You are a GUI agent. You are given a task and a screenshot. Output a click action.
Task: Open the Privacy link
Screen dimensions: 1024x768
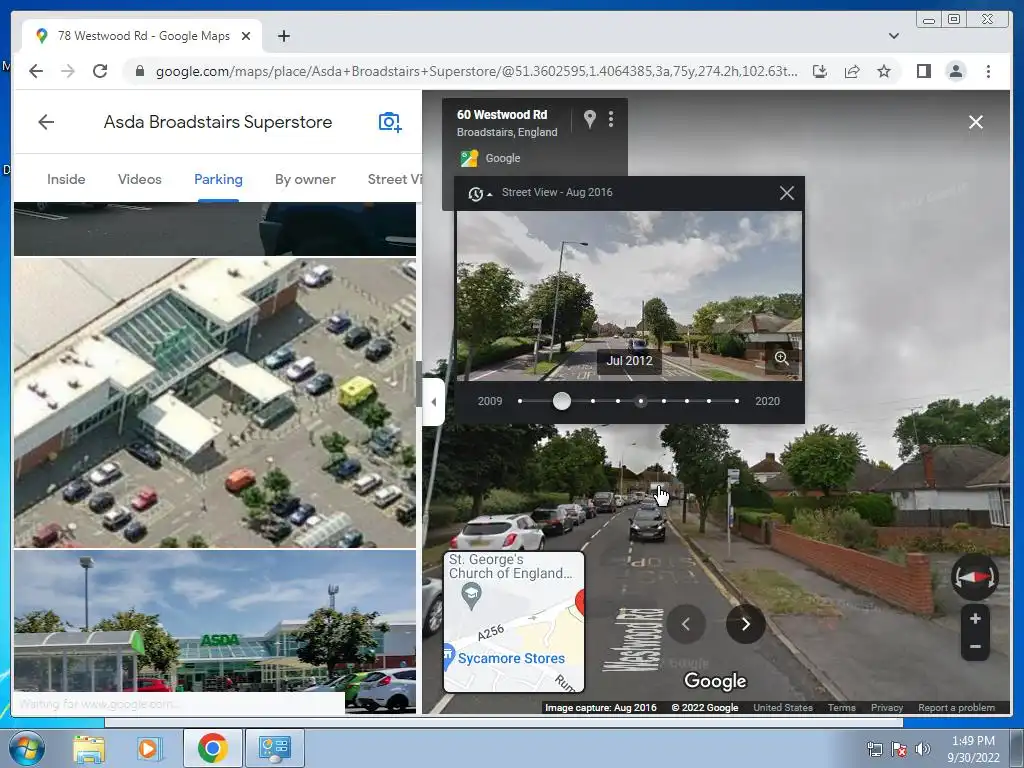[x=887, y=707]
